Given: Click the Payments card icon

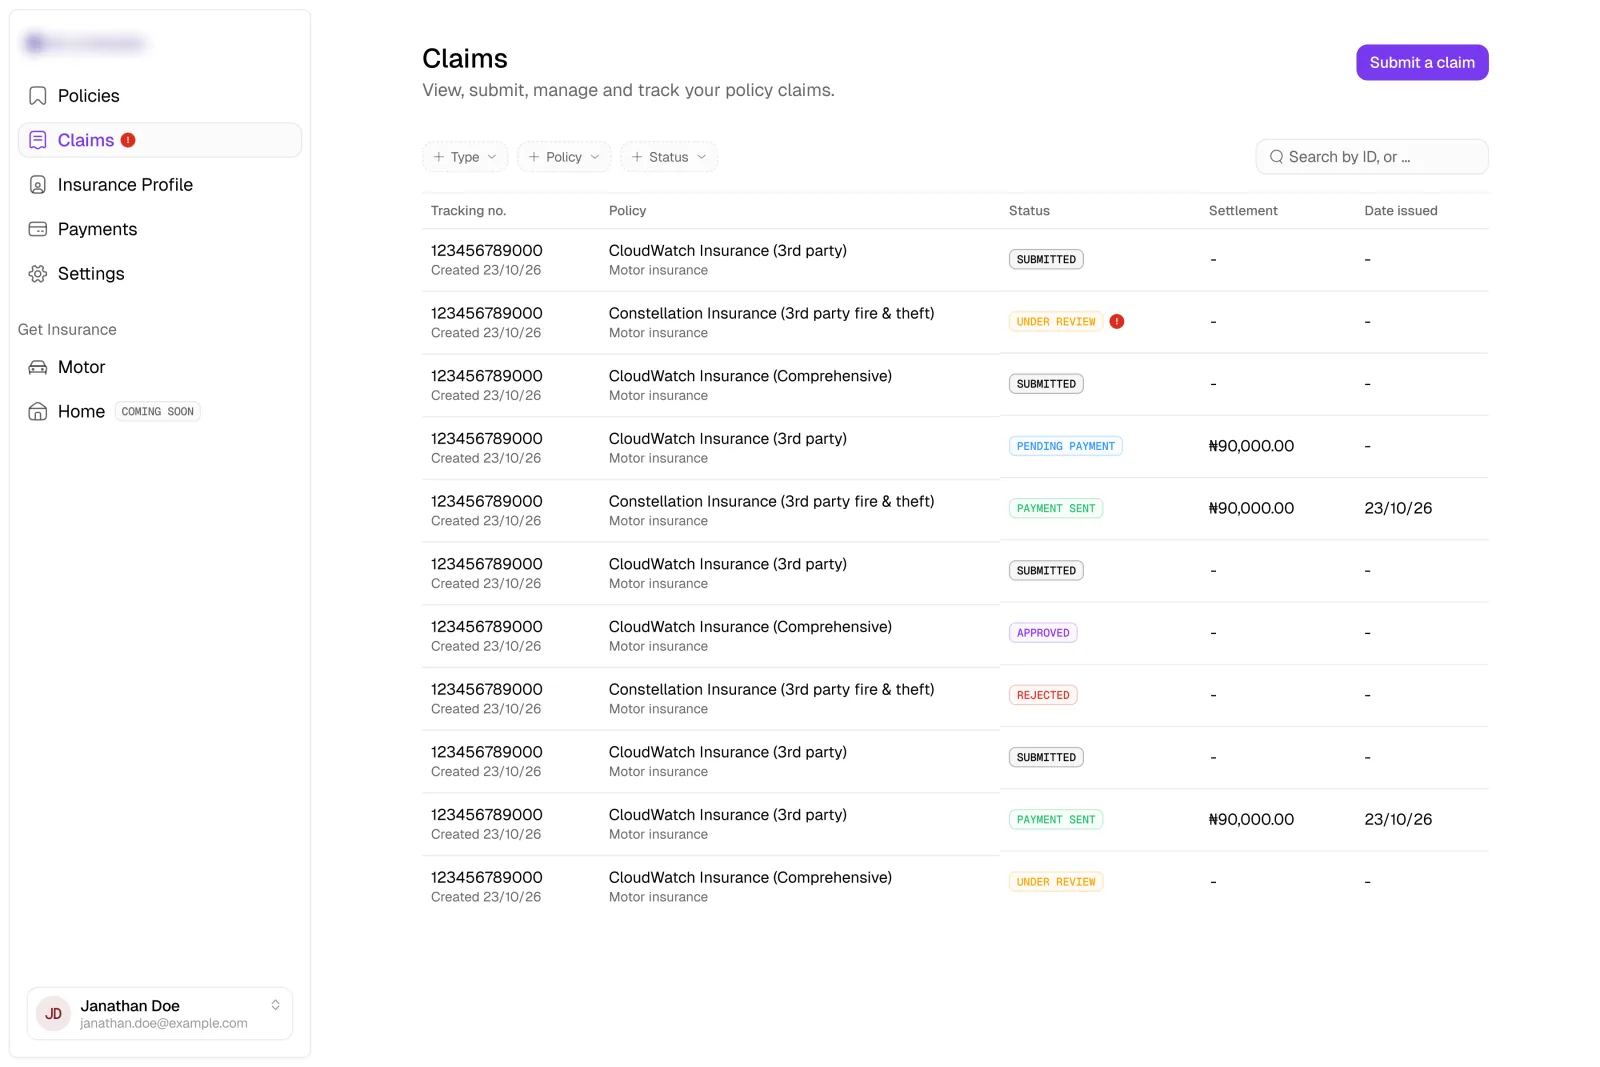Looking at the screenshot, I should pos(38,229).
